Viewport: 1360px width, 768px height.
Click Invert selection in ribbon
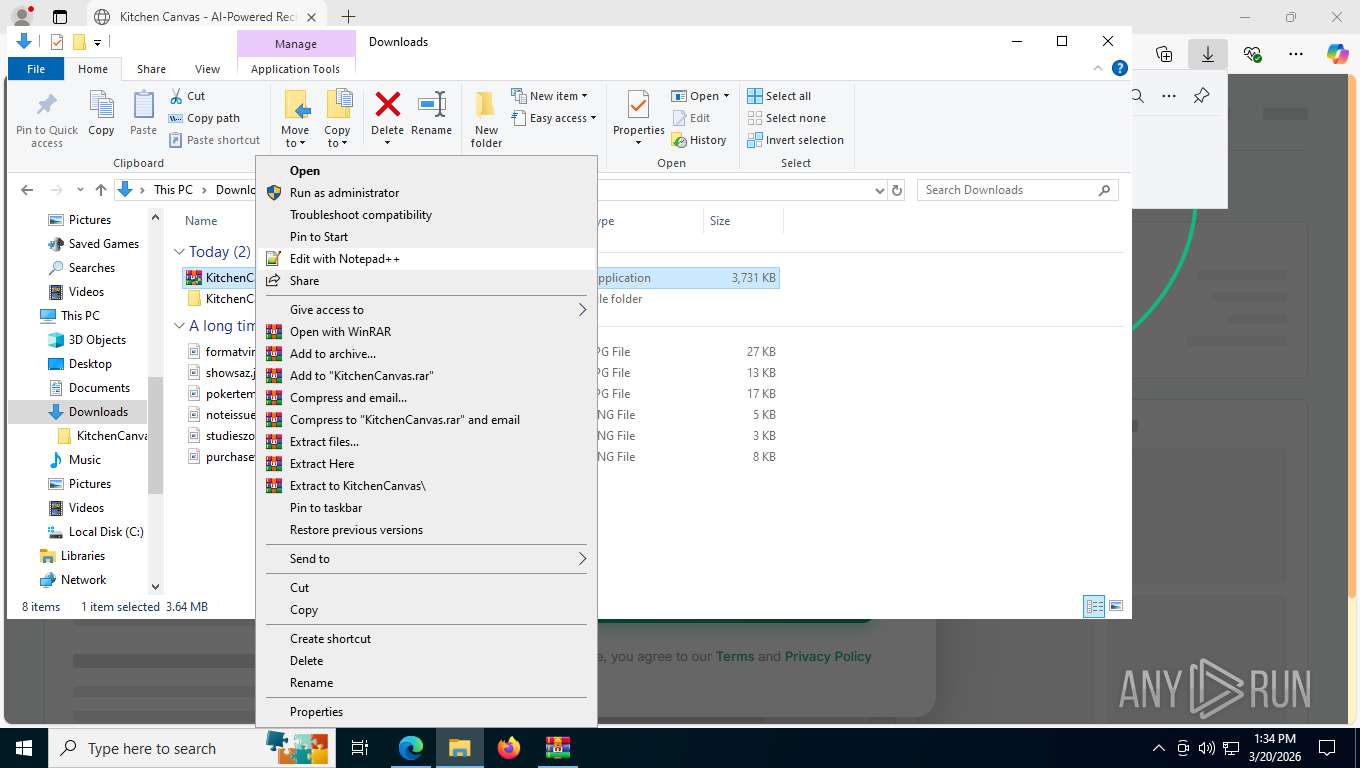[795, 140]
